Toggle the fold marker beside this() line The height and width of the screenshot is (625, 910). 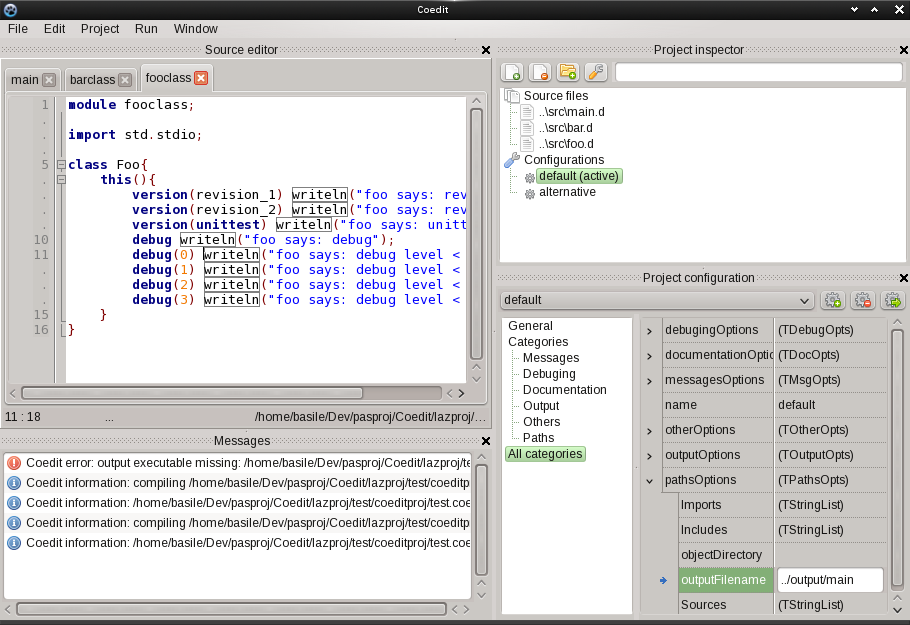click(61, 180)
